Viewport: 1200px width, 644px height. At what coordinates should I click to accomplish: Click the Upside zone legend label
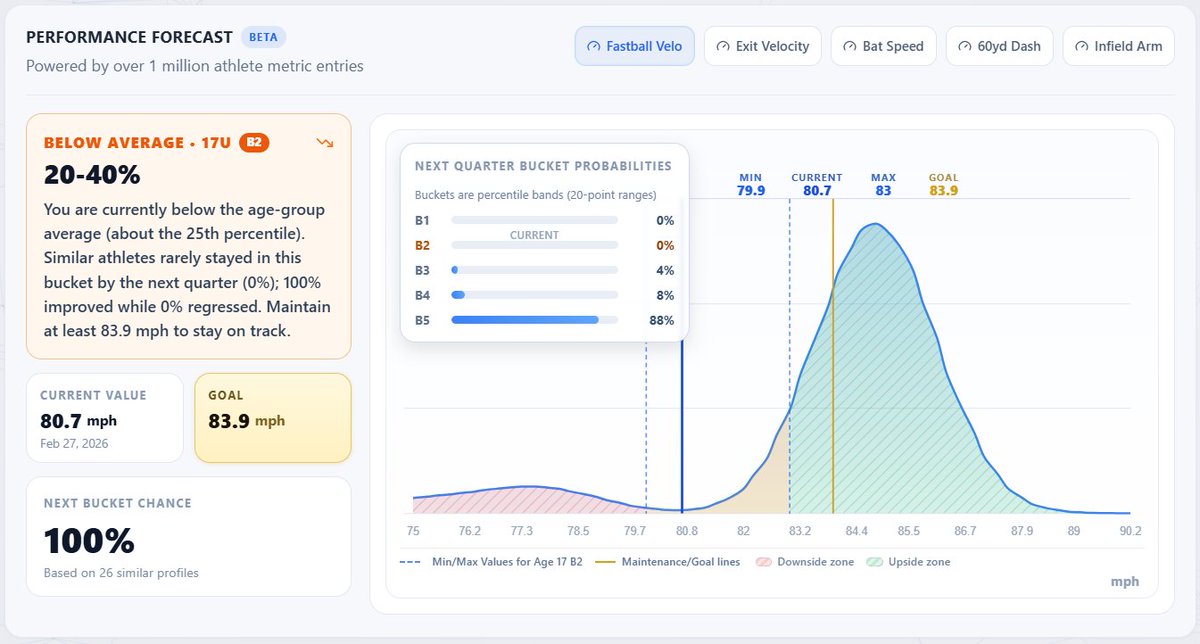919,562
